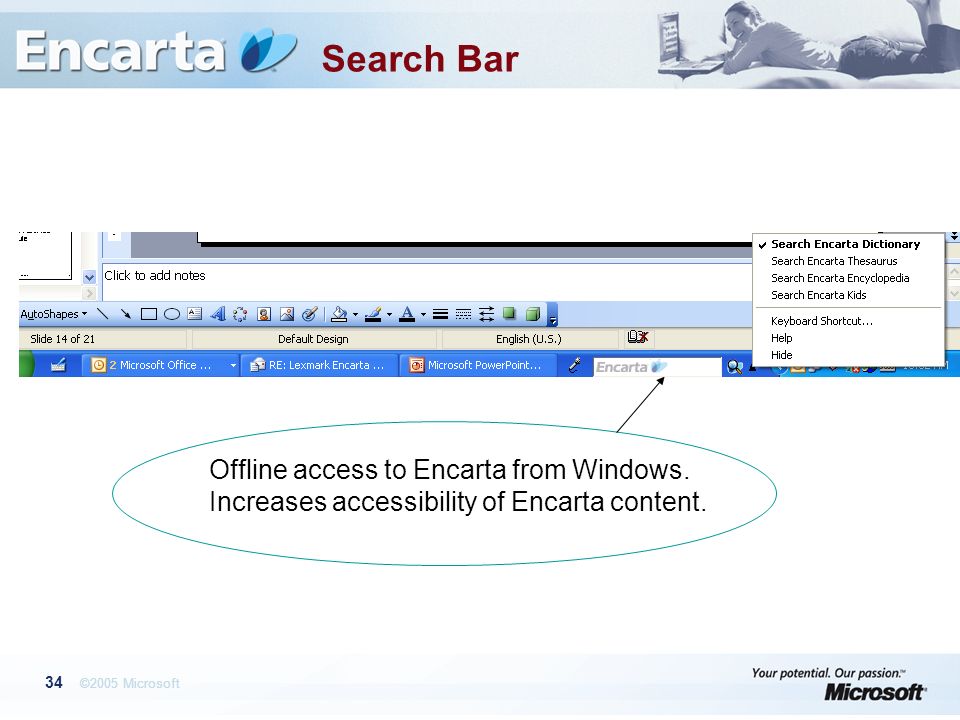
Task: Click next slide double-arrow button
Action: [954, 236]
